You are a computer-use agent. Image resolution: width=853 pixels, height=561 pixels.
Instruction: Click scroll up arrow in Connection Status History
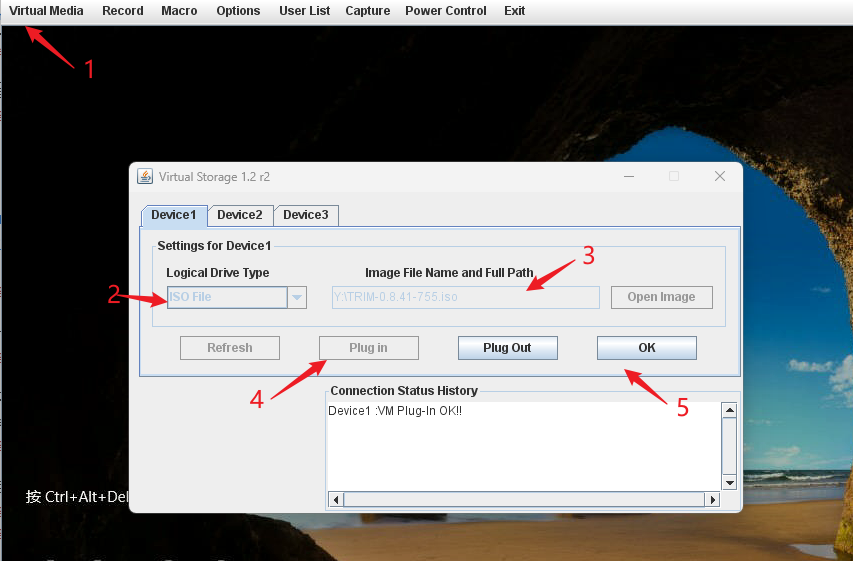click(x=730, y=410)
